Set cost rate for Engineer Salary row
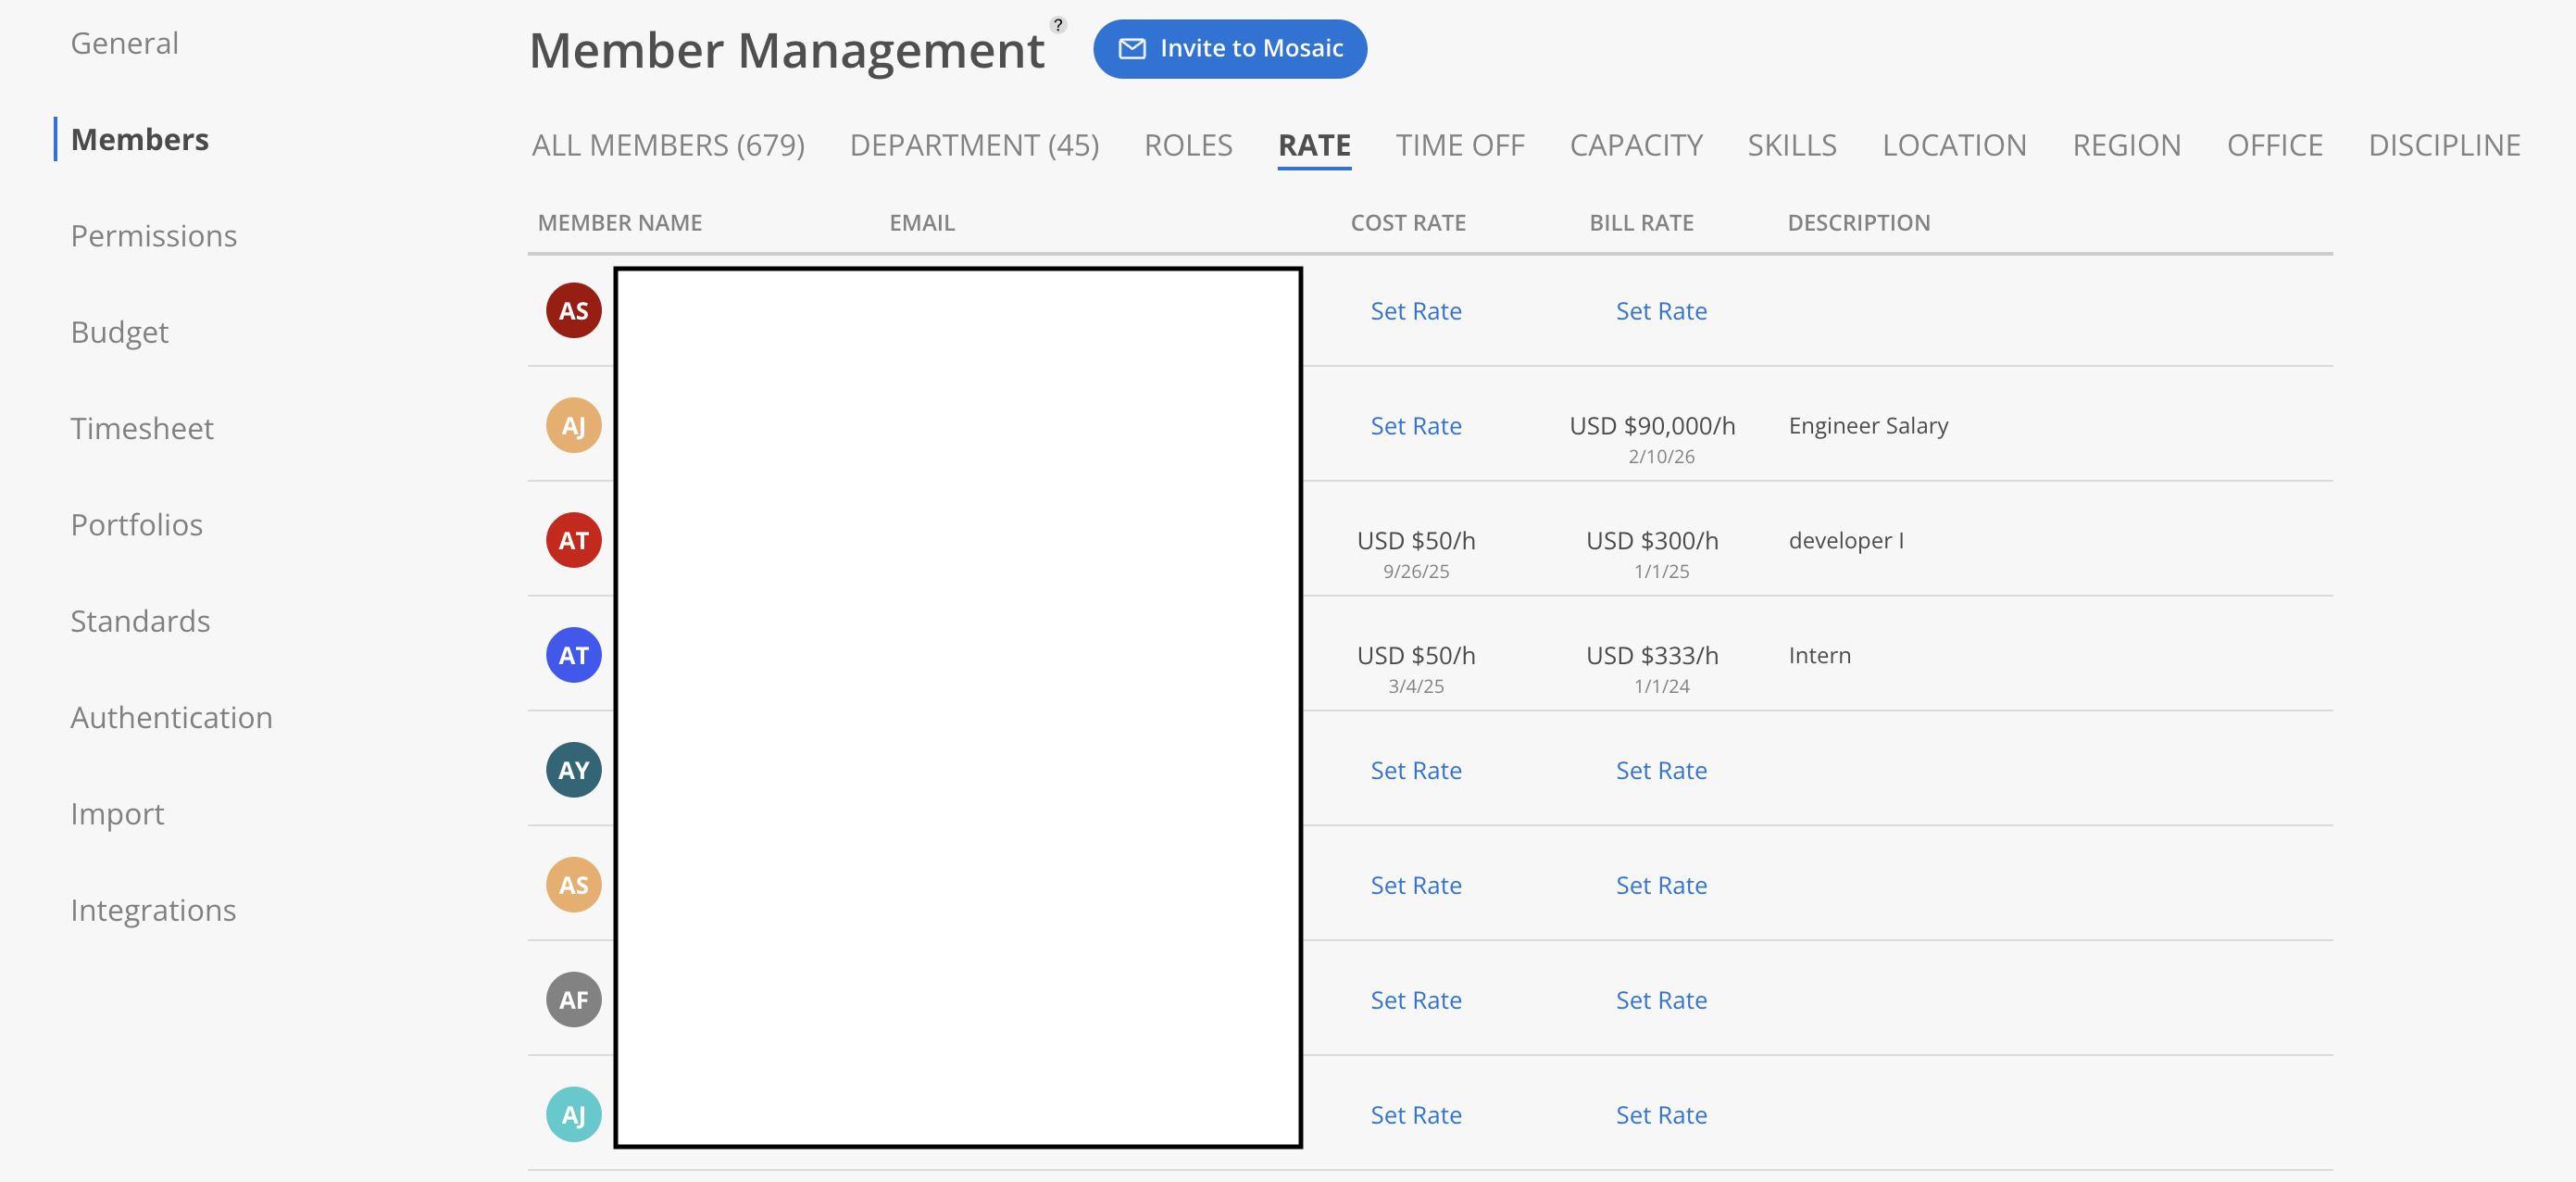 coord(1415,426)
